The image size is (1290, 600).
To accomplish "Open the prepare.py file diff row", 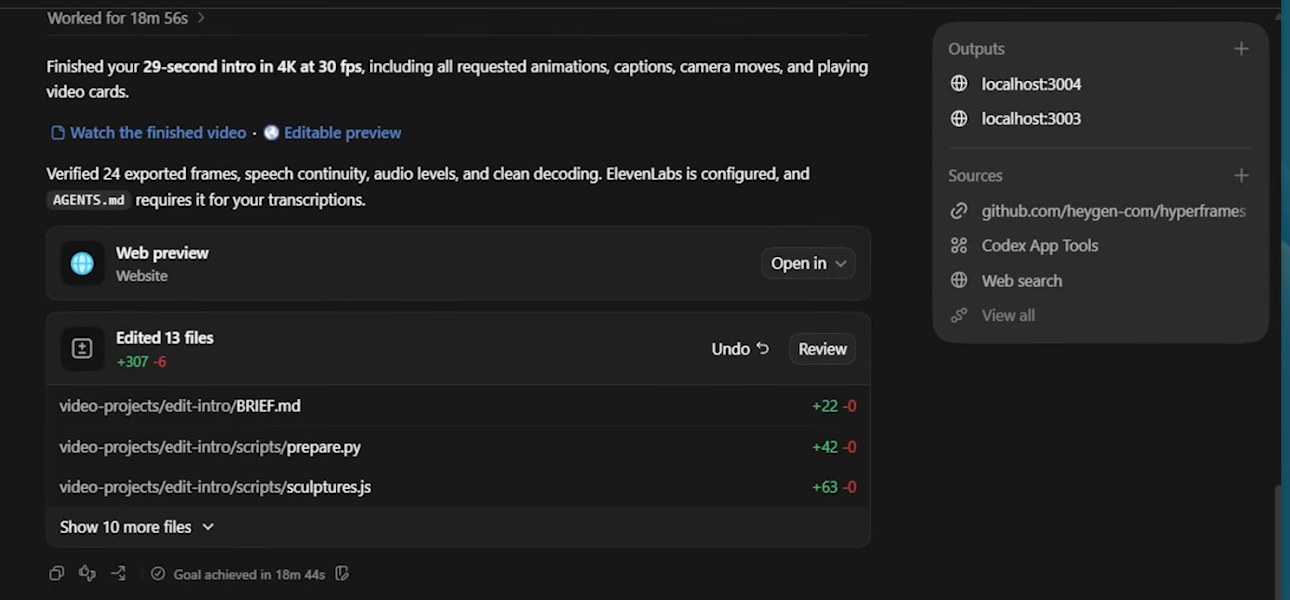I will click(x=458, y=447).
